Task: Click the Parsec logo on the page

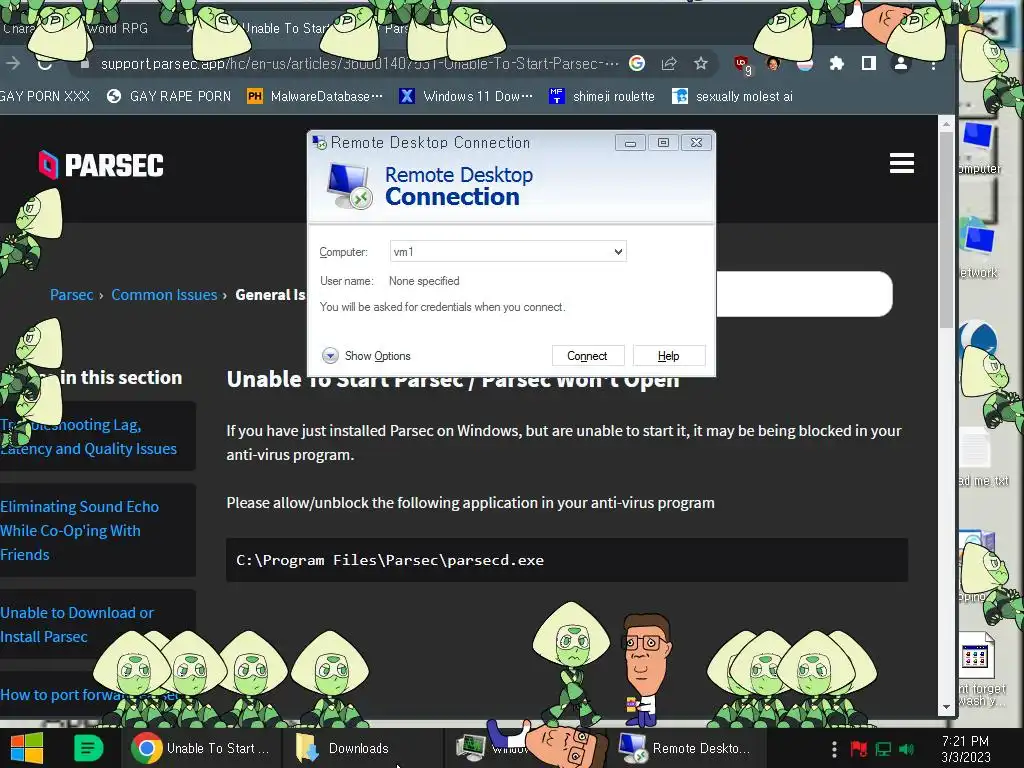Action: [x=101, y=165]
